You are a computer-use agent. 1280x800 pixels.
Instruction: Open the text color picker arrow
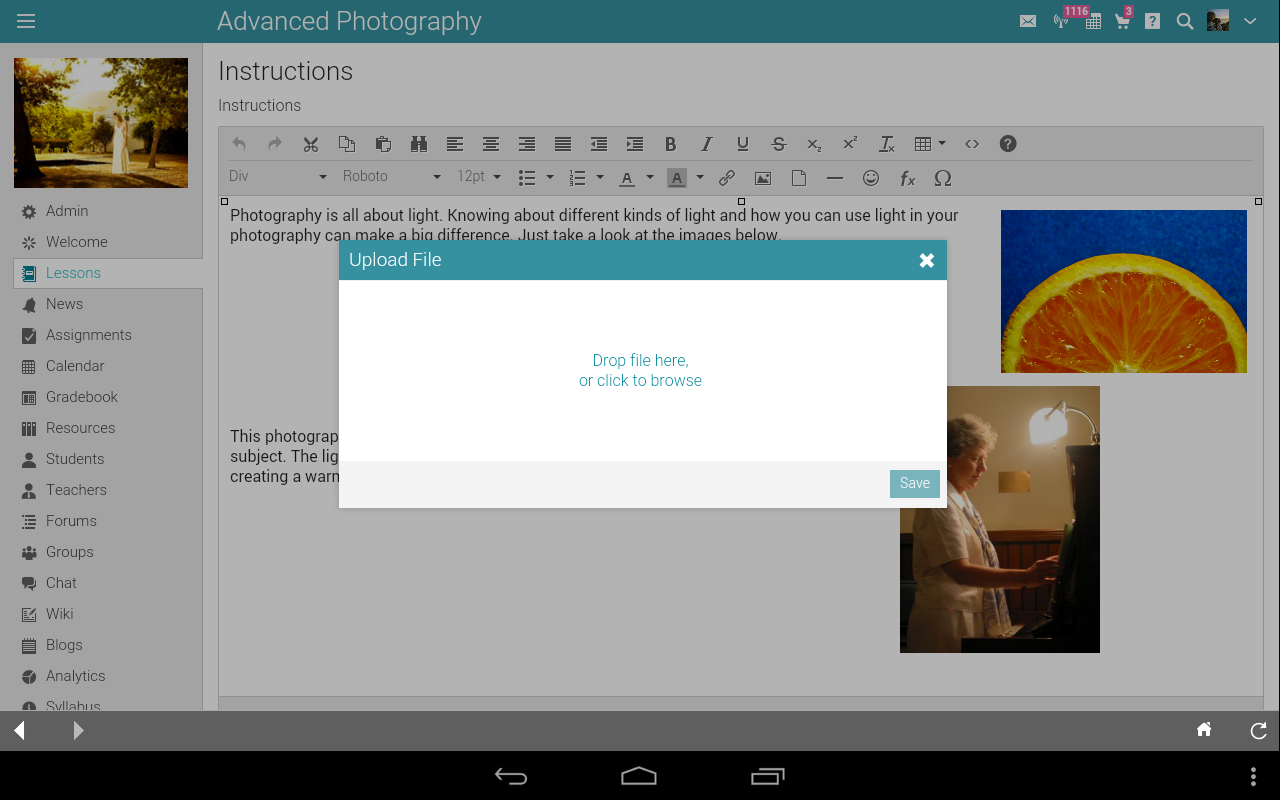pos(650,178)
